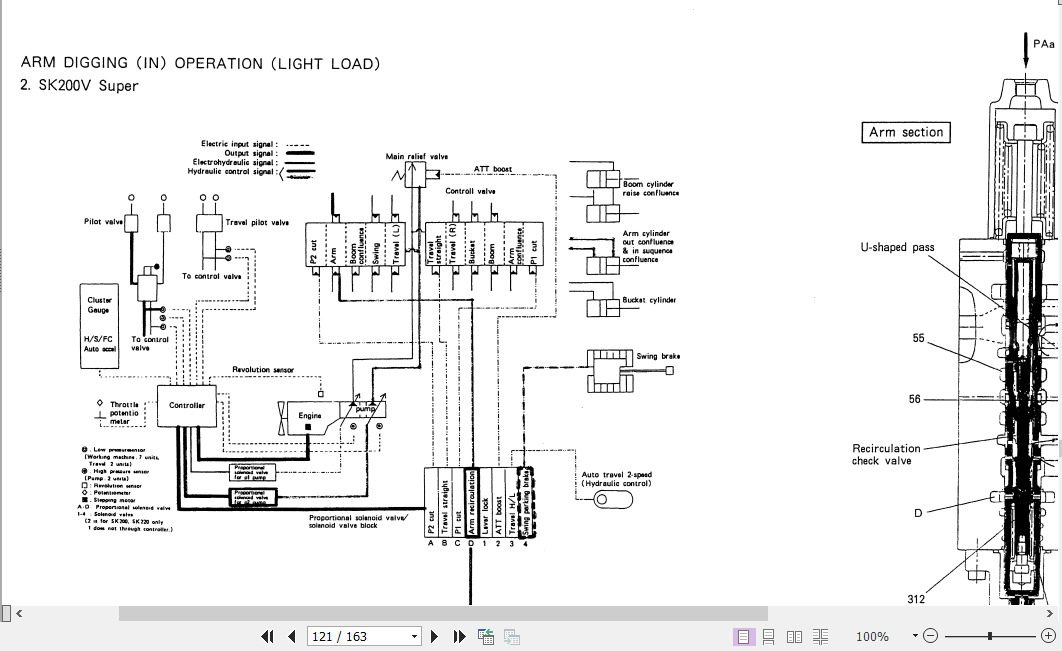This screenshot has height=651, width=1062.
Task: Open the page number dropdown arrow
Action: click(414, 636)
